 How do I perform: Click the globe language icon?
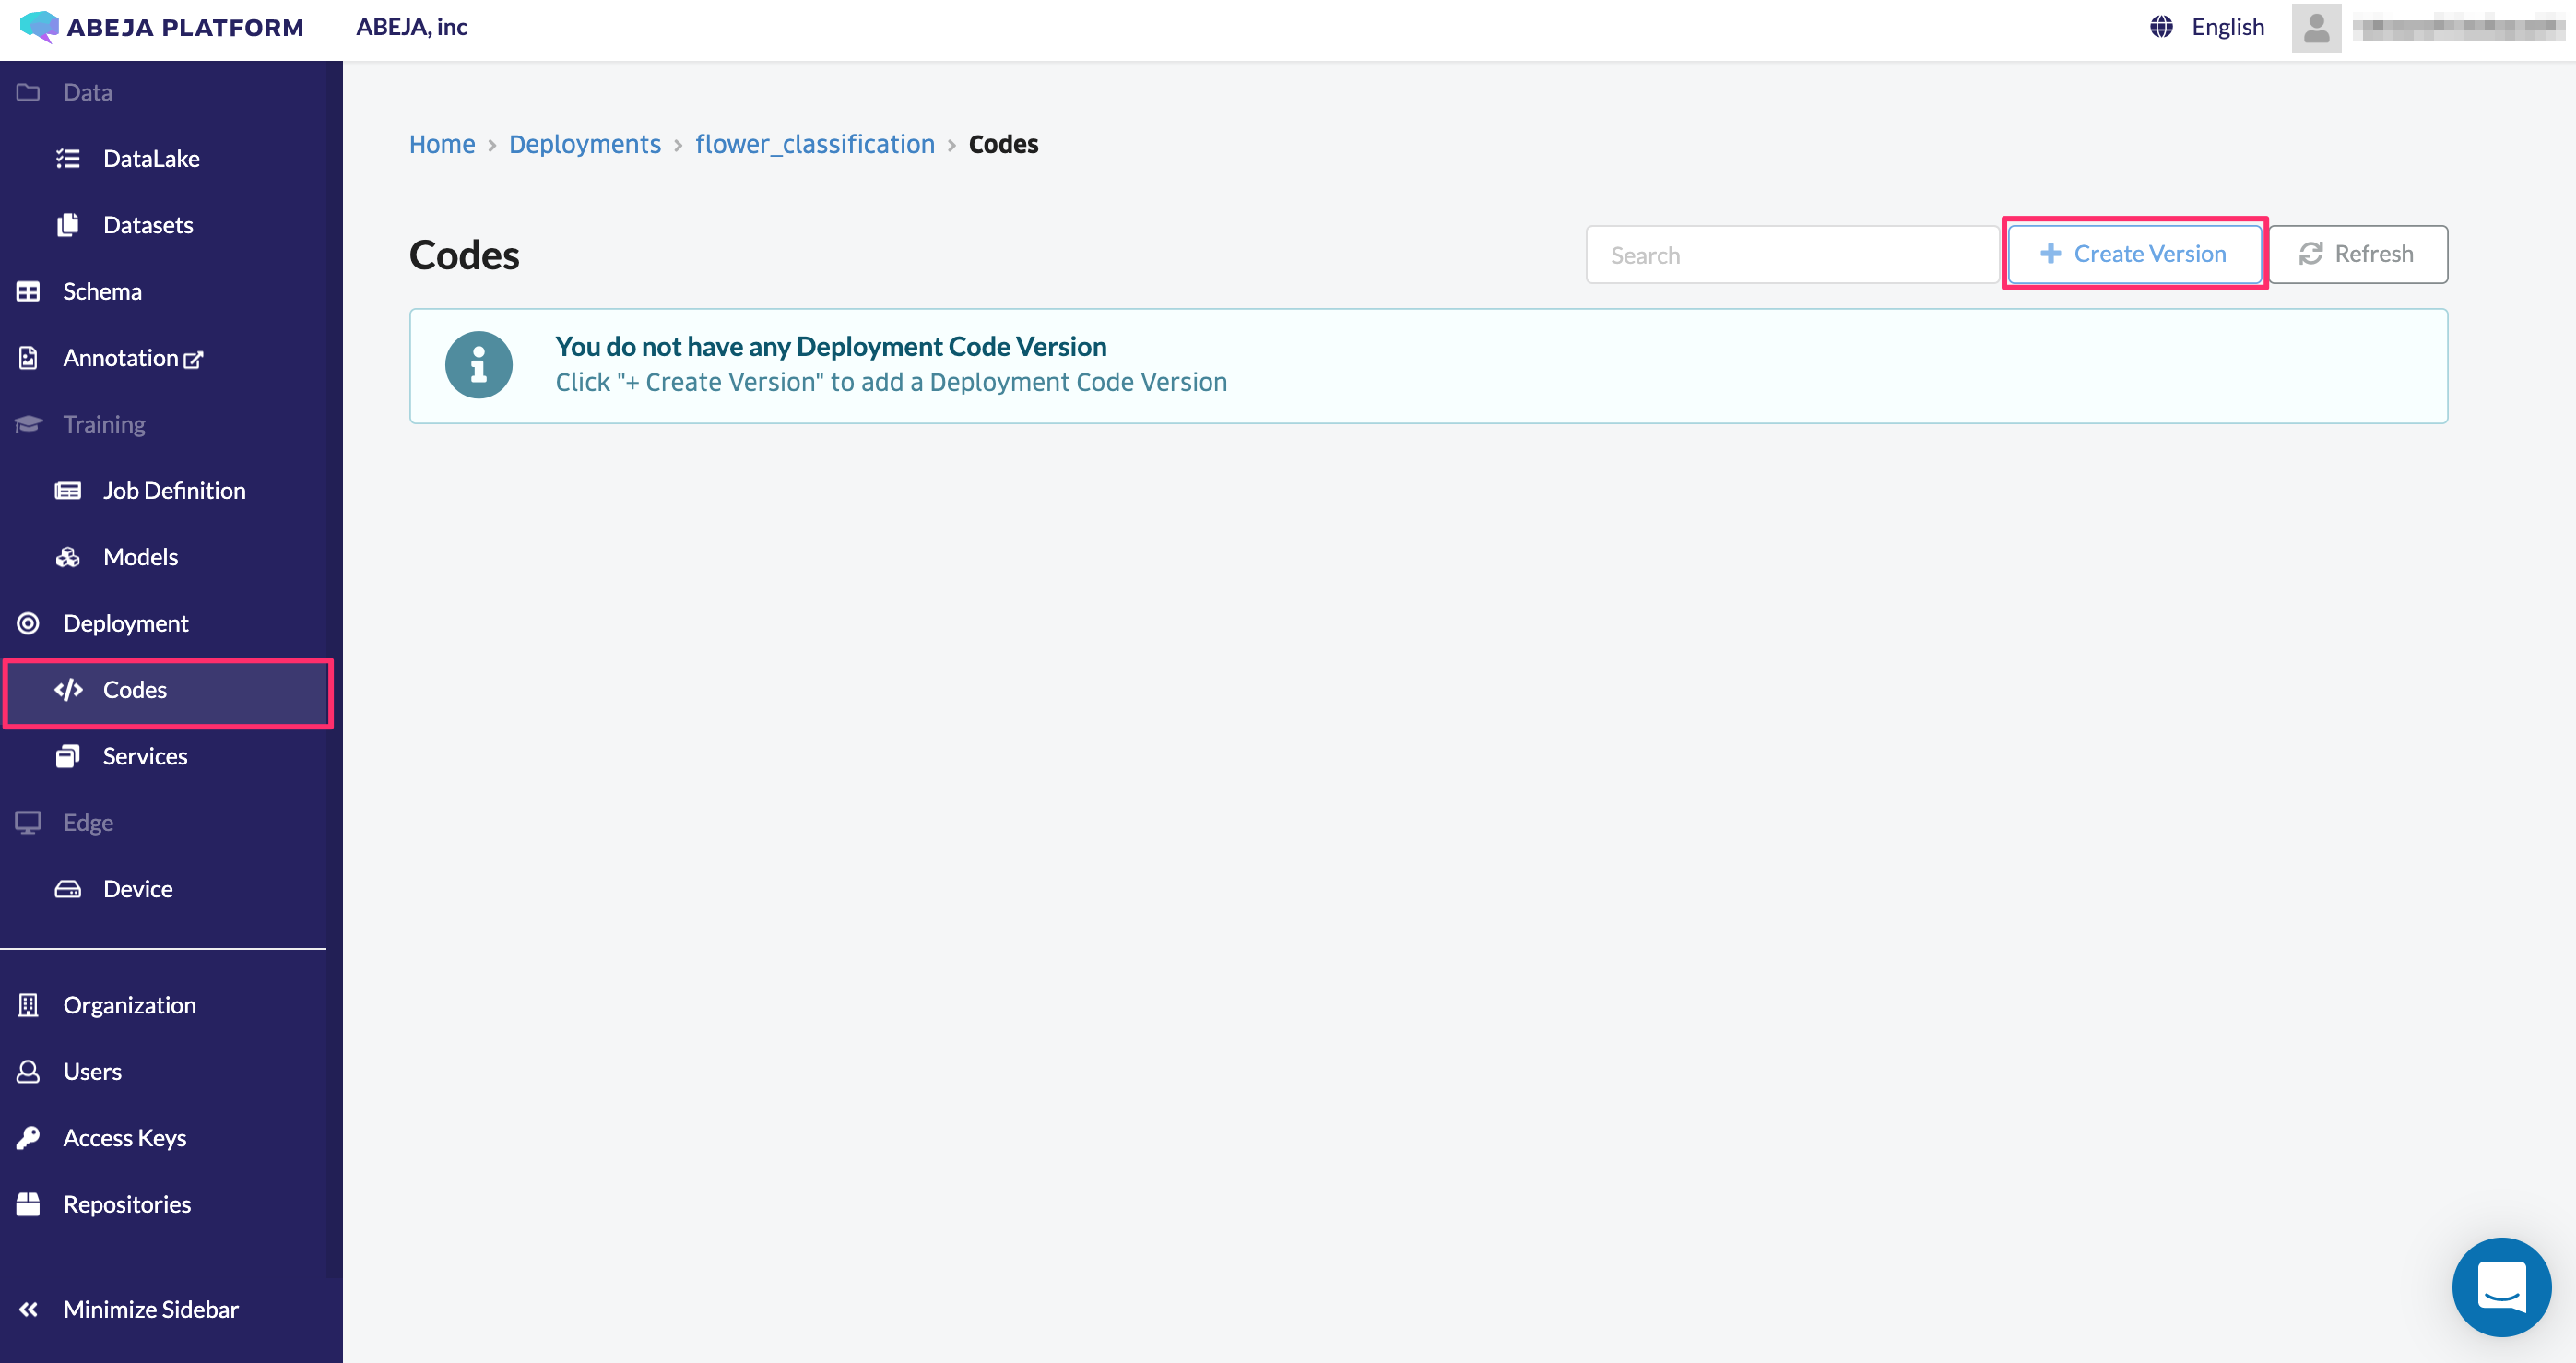pos(2161,27)
